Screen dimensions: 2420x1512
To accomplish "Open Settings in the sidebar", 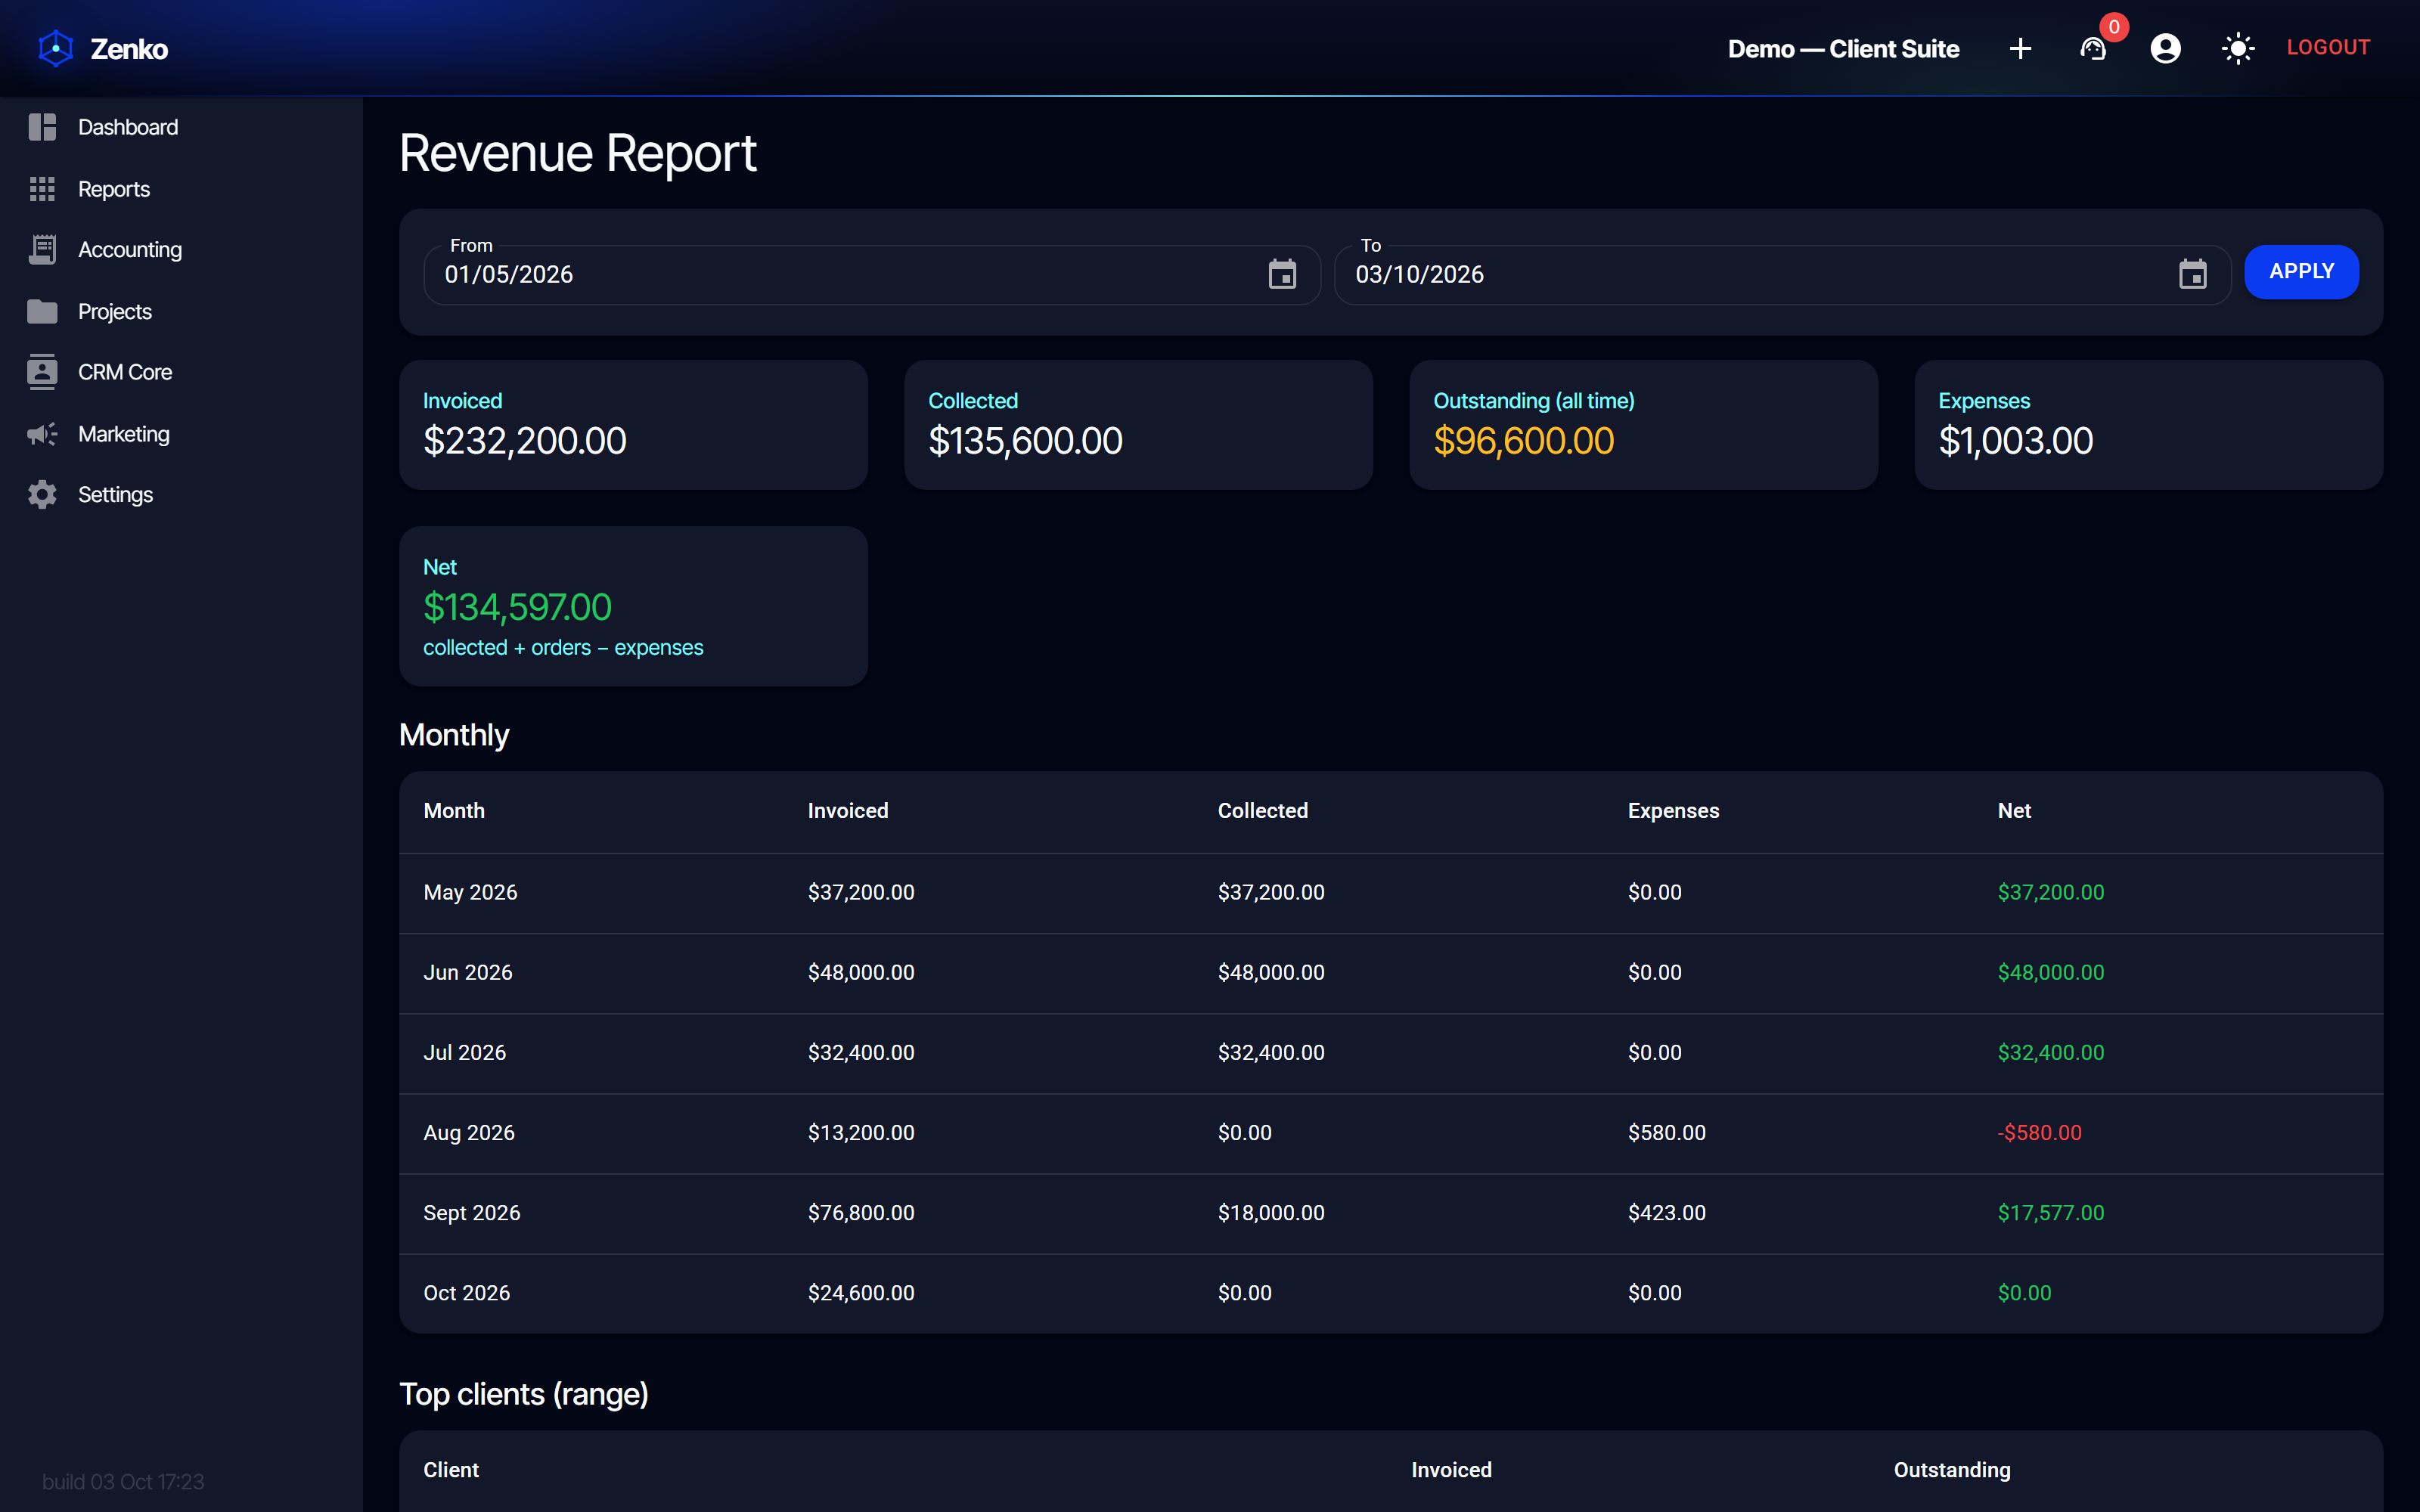I will pyautogui.click(x=181, y=495).
